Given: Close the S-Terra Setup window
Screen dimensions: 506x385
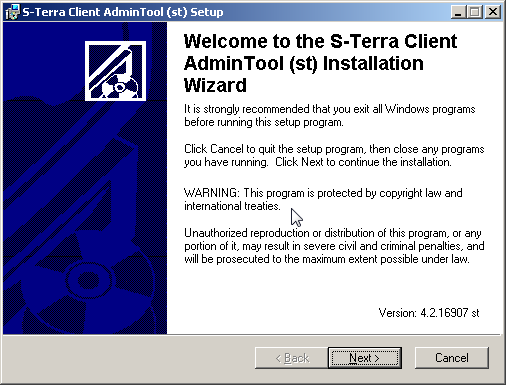Looking at the screenshot, I should point(493,12).
